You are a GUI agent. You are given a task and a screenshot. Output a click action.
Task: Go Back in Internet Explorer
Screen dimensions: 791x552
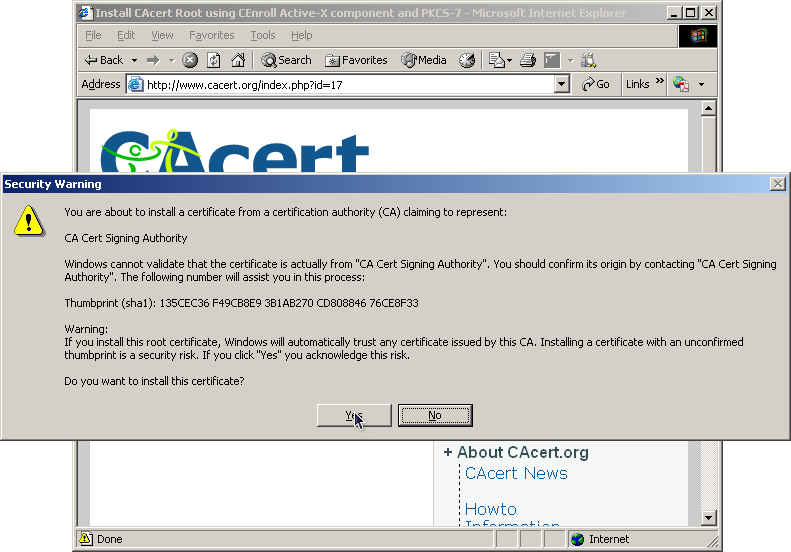(x=104, y=60)
